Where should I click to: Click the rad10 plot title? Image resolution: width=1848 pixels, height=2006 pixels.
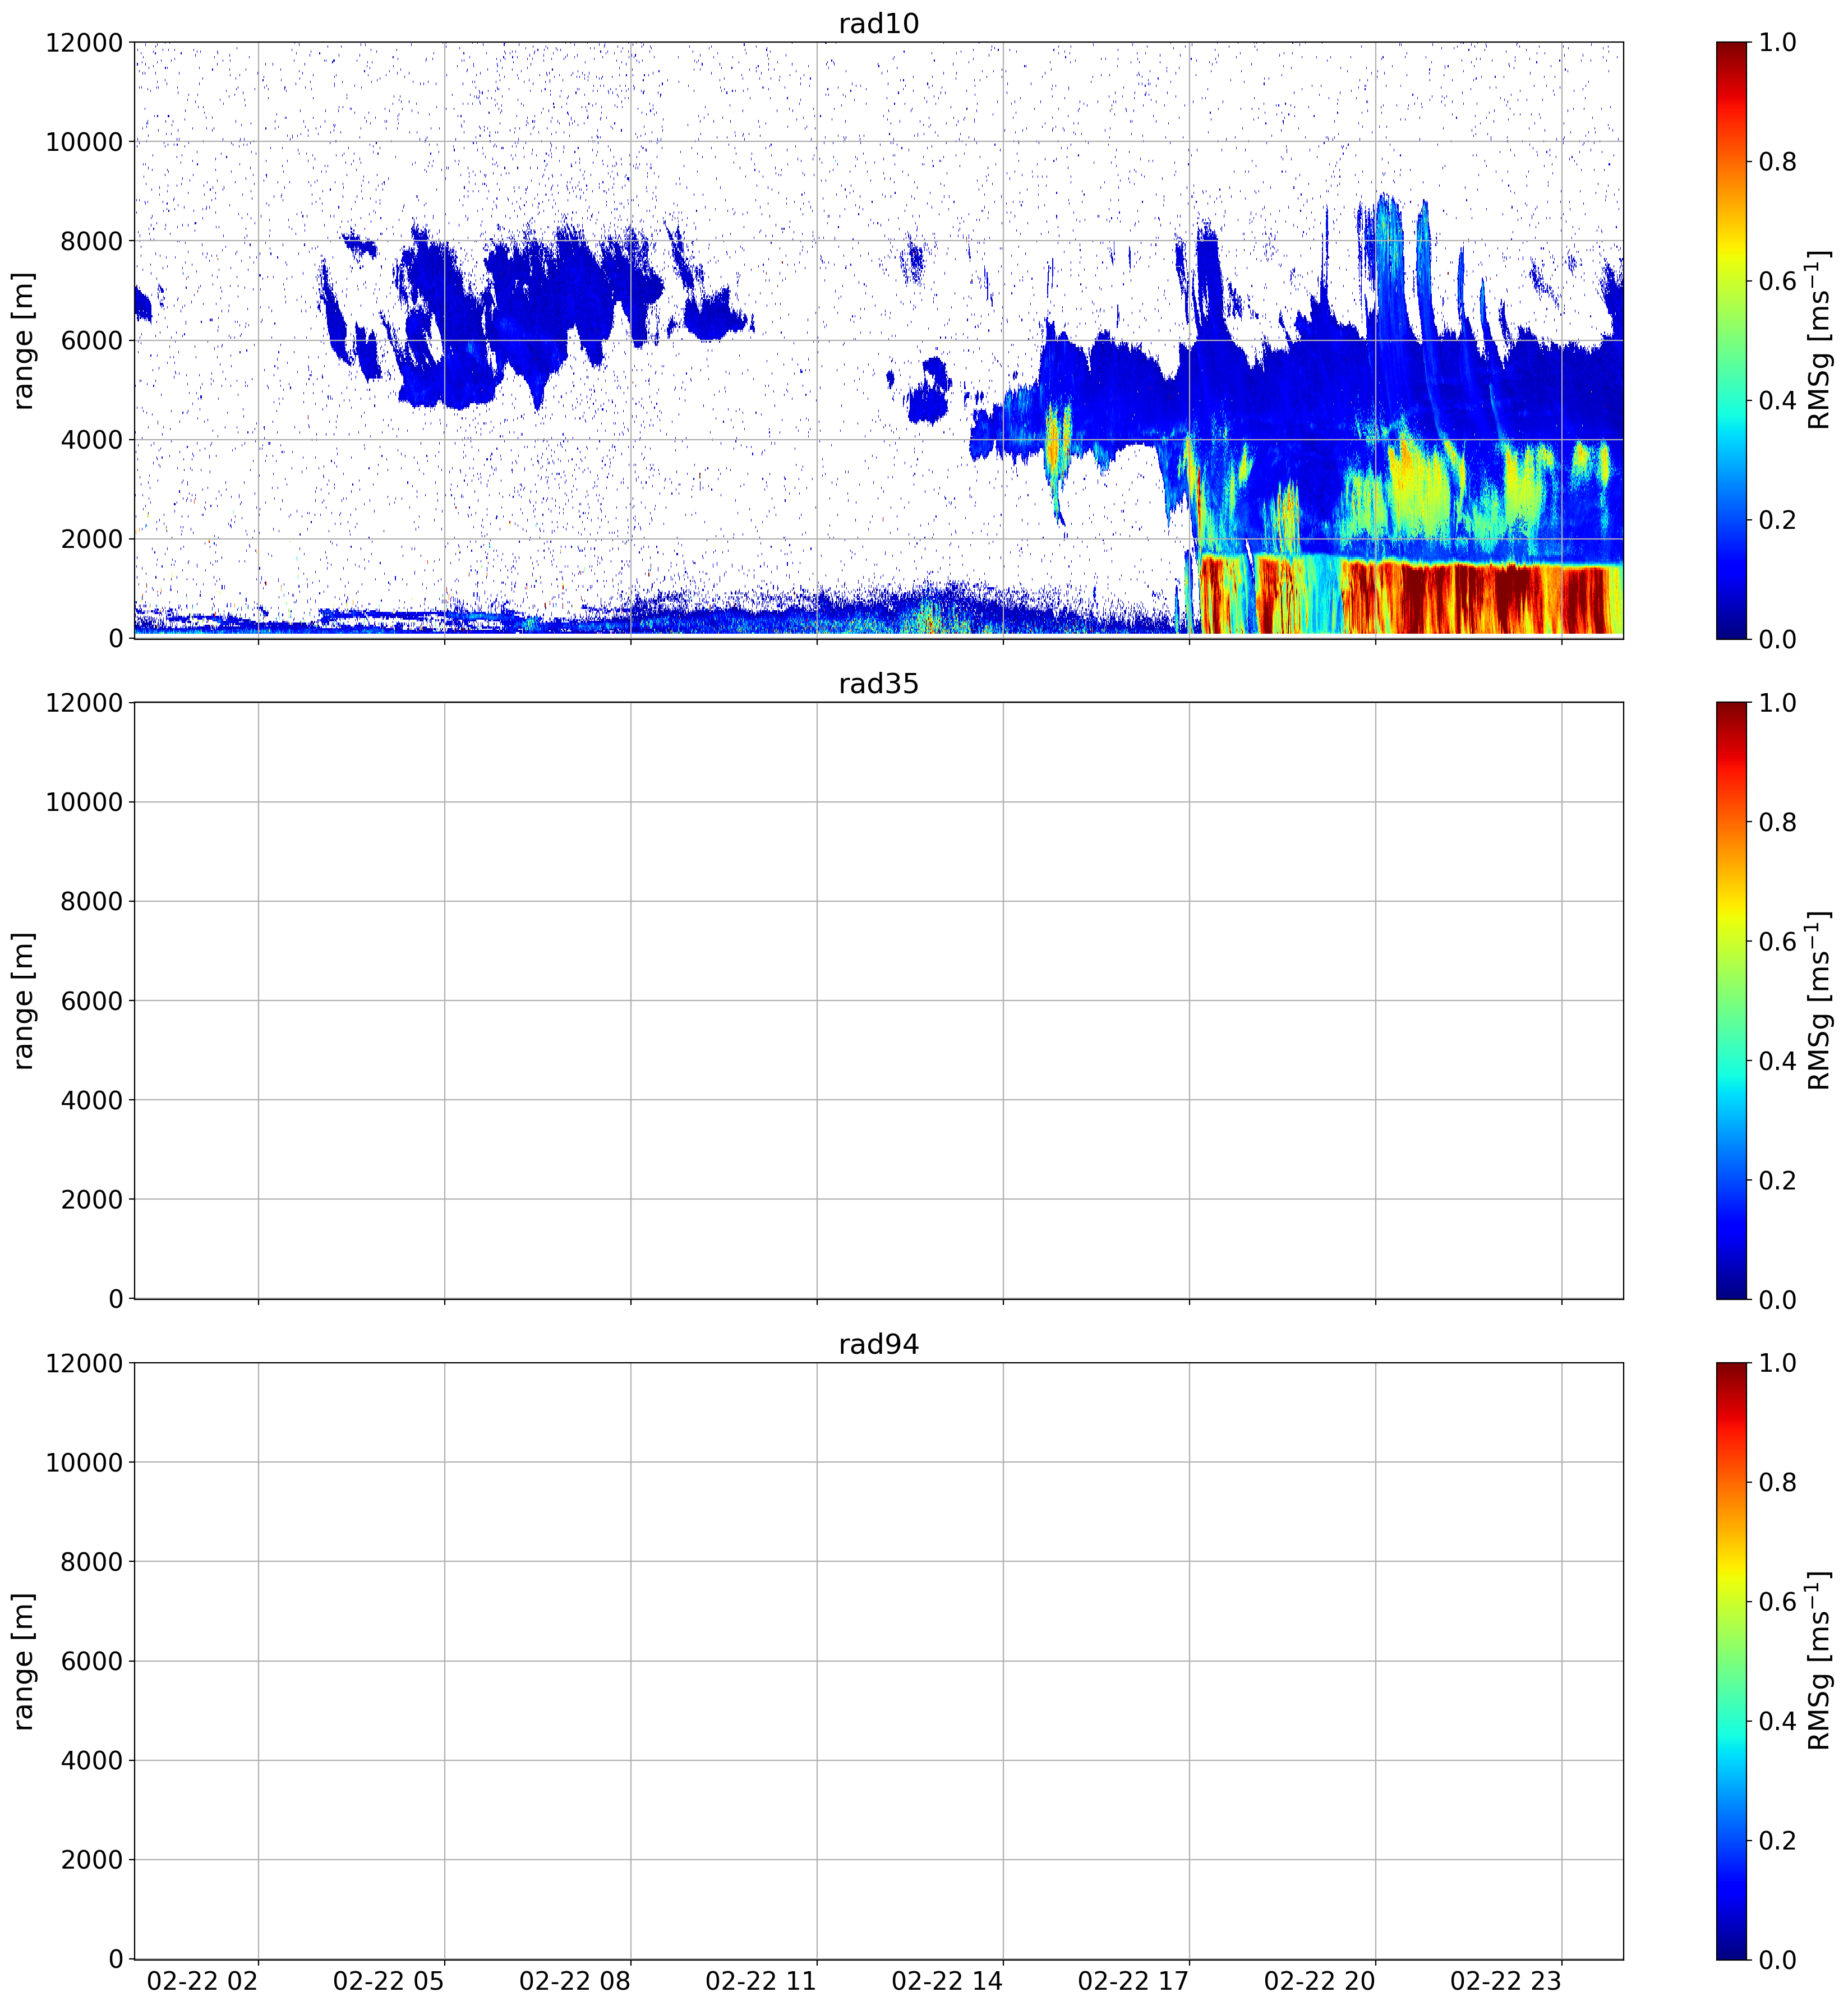(878, 23)
